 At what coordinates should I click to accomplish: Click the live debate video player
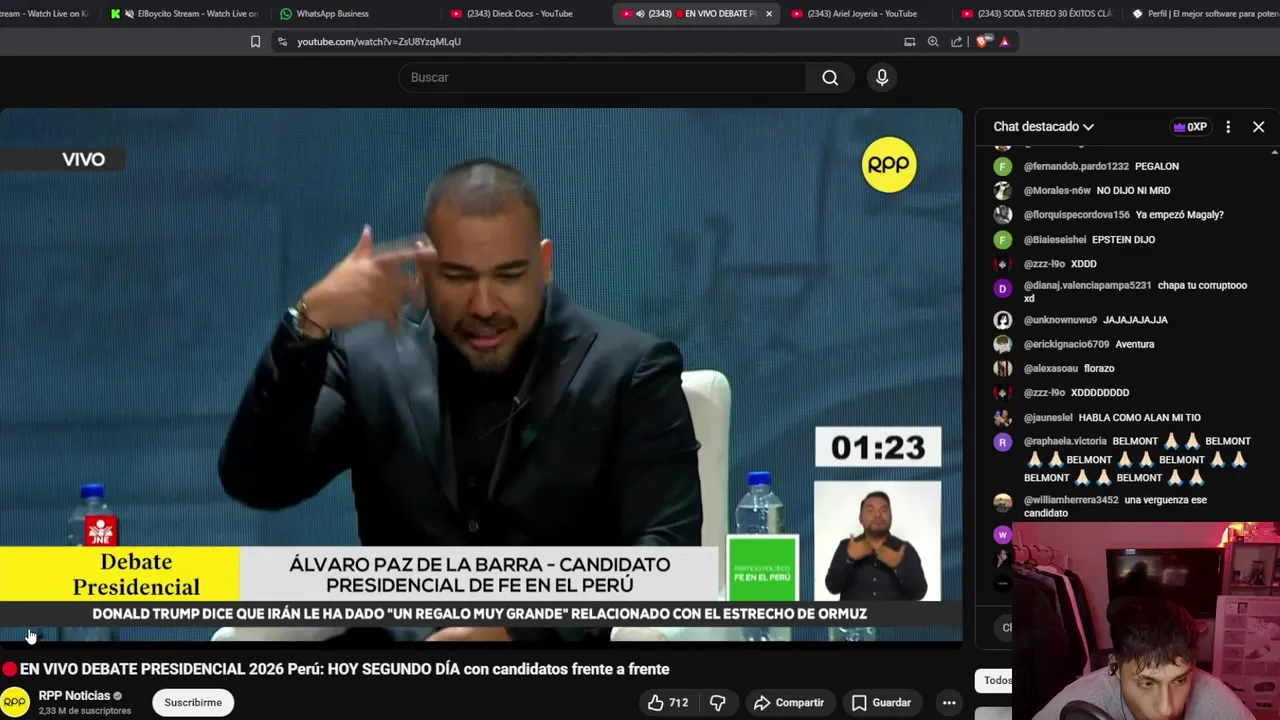[x=481, y=374]
